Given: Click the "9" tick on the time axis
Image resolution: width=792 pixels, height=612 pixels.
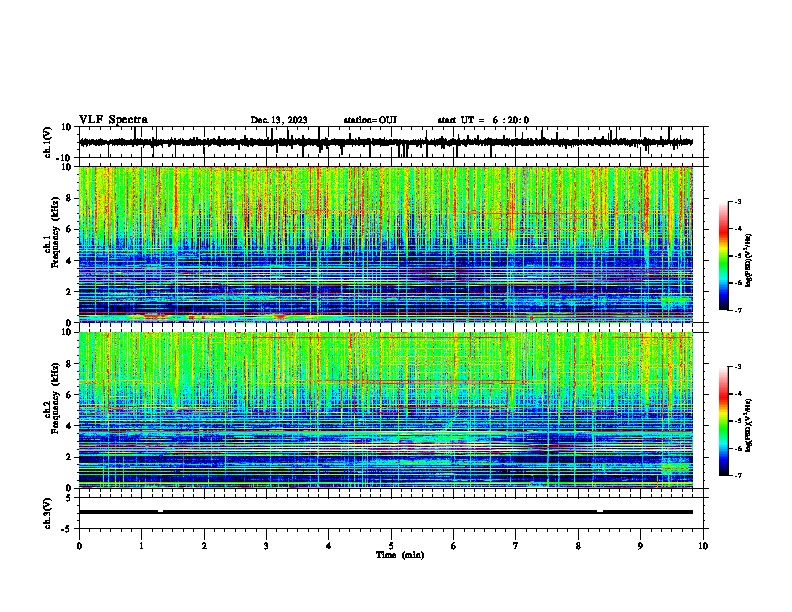Looking at the screenshot, I should pyautogui.click(x=640, y=546).
